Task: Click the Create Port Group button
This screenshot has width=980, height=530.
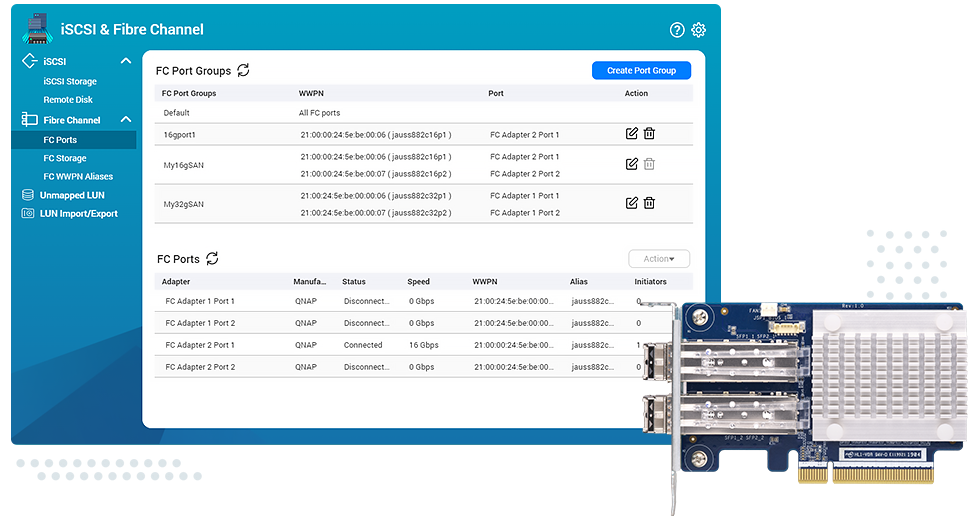Action: click(x=641, y=71)
